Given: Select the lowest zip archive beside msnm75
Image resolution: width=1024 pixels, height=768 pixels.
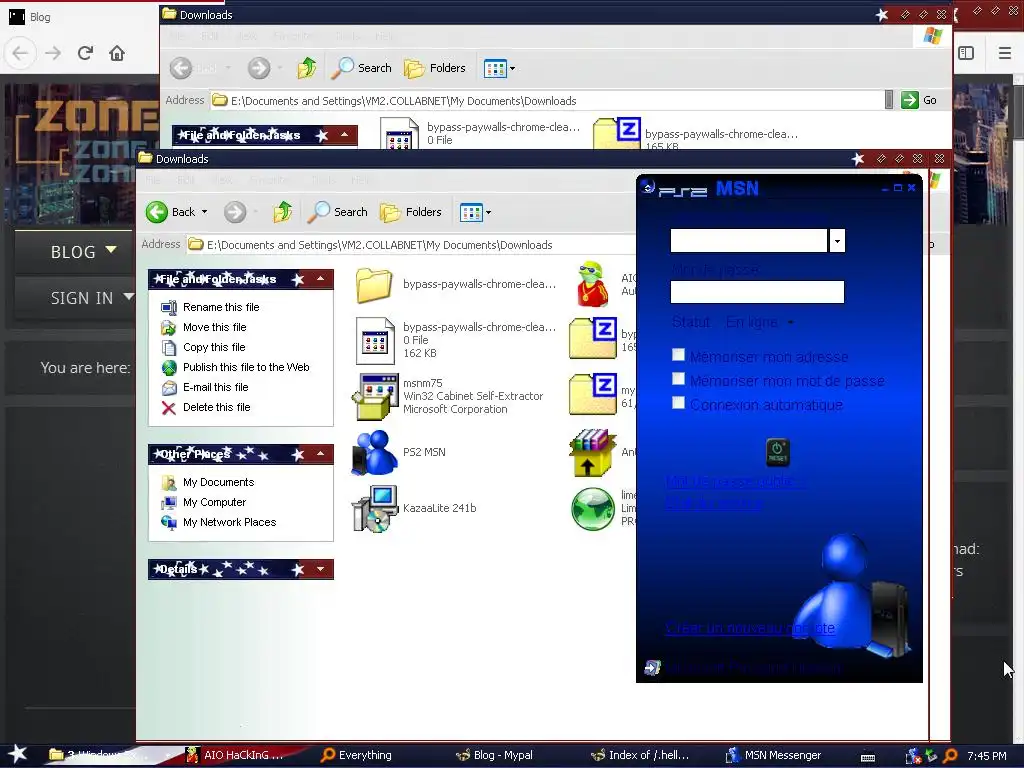Looking at the screenshot, I should [592, 396].
